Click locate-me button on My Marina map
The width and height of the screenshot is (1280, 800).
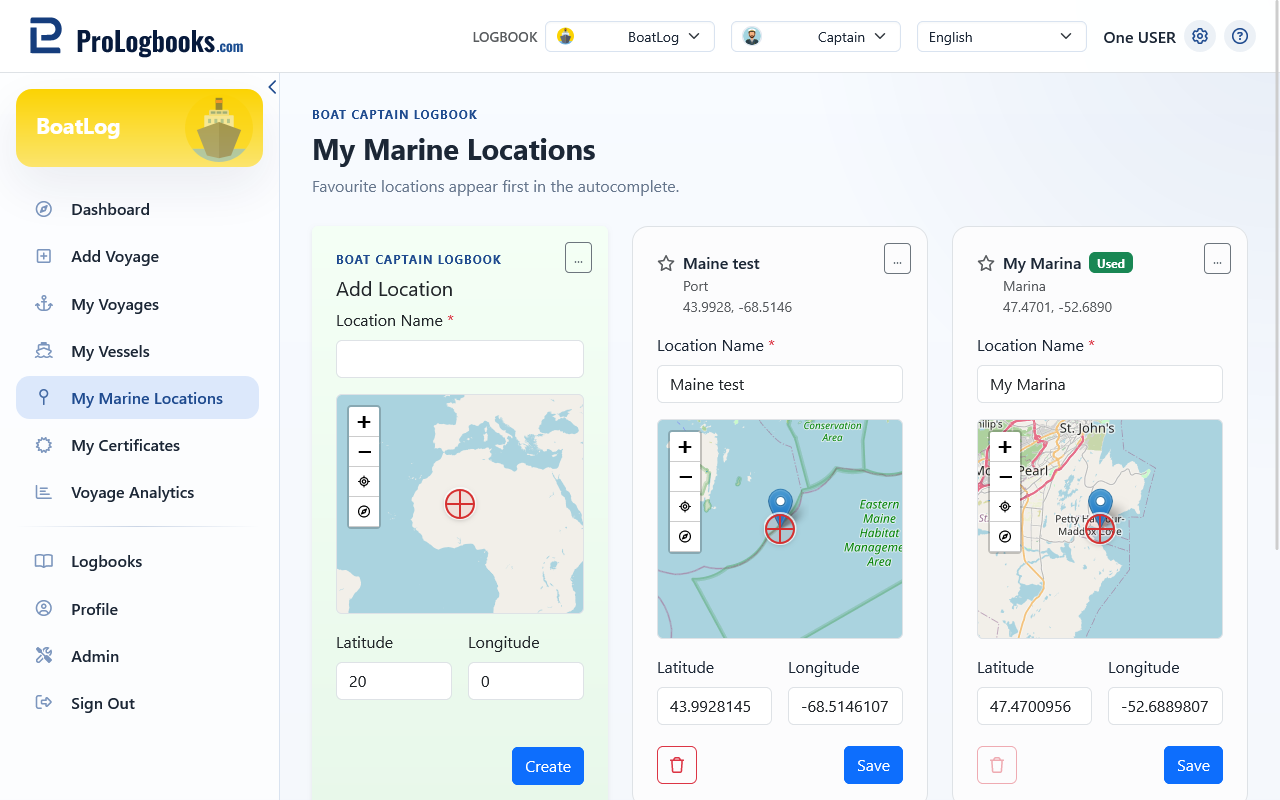click(x=1005, y=506)
